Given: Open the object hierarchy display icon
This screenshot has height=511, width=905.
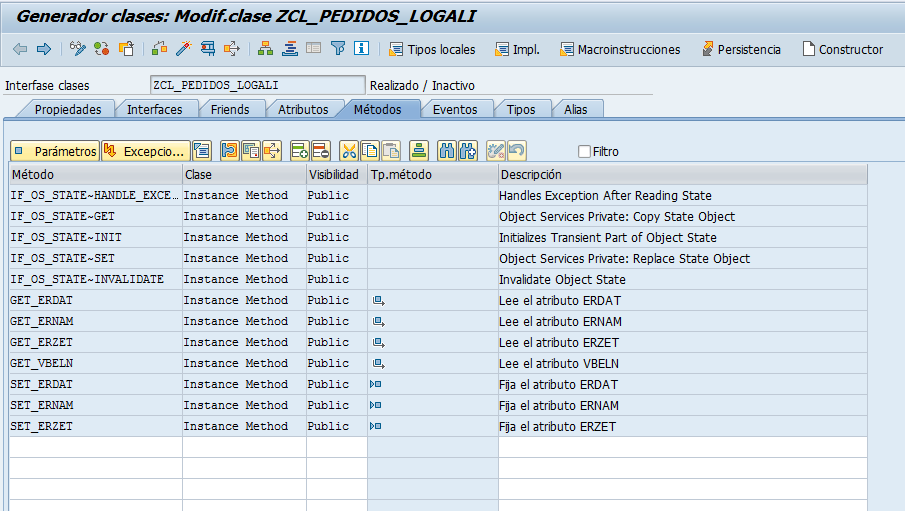Looking at the screenshot, I should 265,49.
